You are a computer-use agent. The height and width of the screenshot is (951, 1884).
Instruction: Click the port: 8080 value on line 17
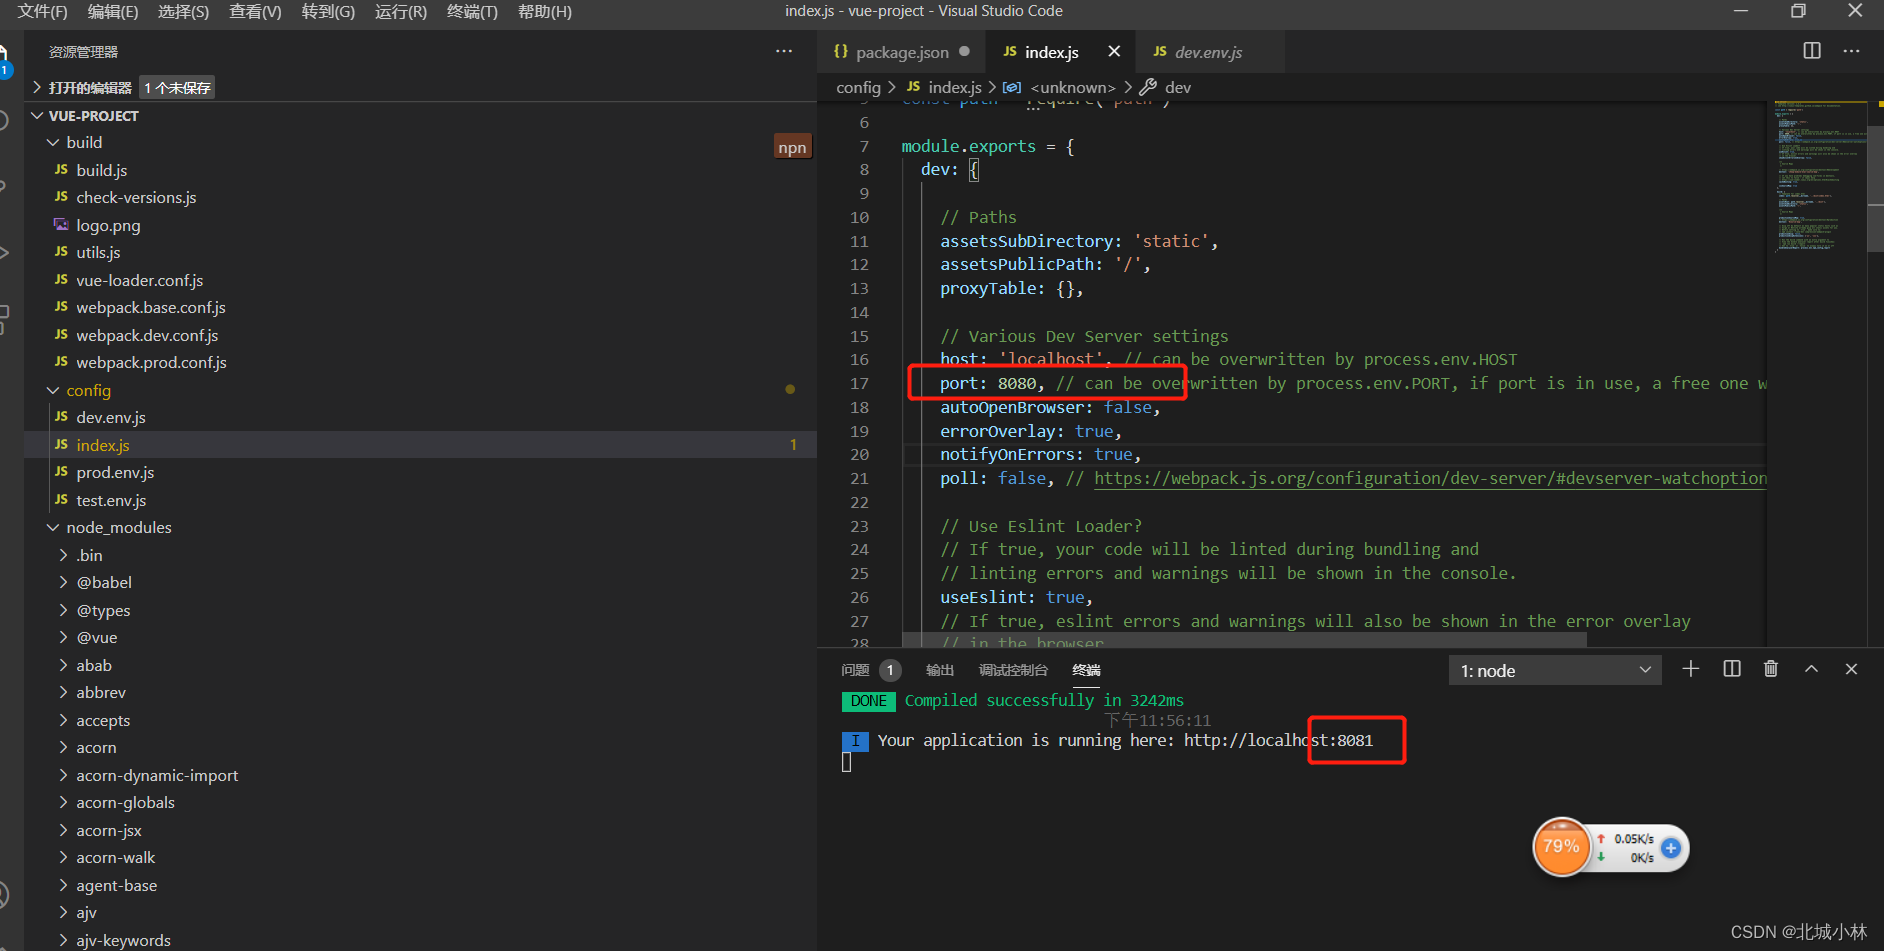point(1019,384)
